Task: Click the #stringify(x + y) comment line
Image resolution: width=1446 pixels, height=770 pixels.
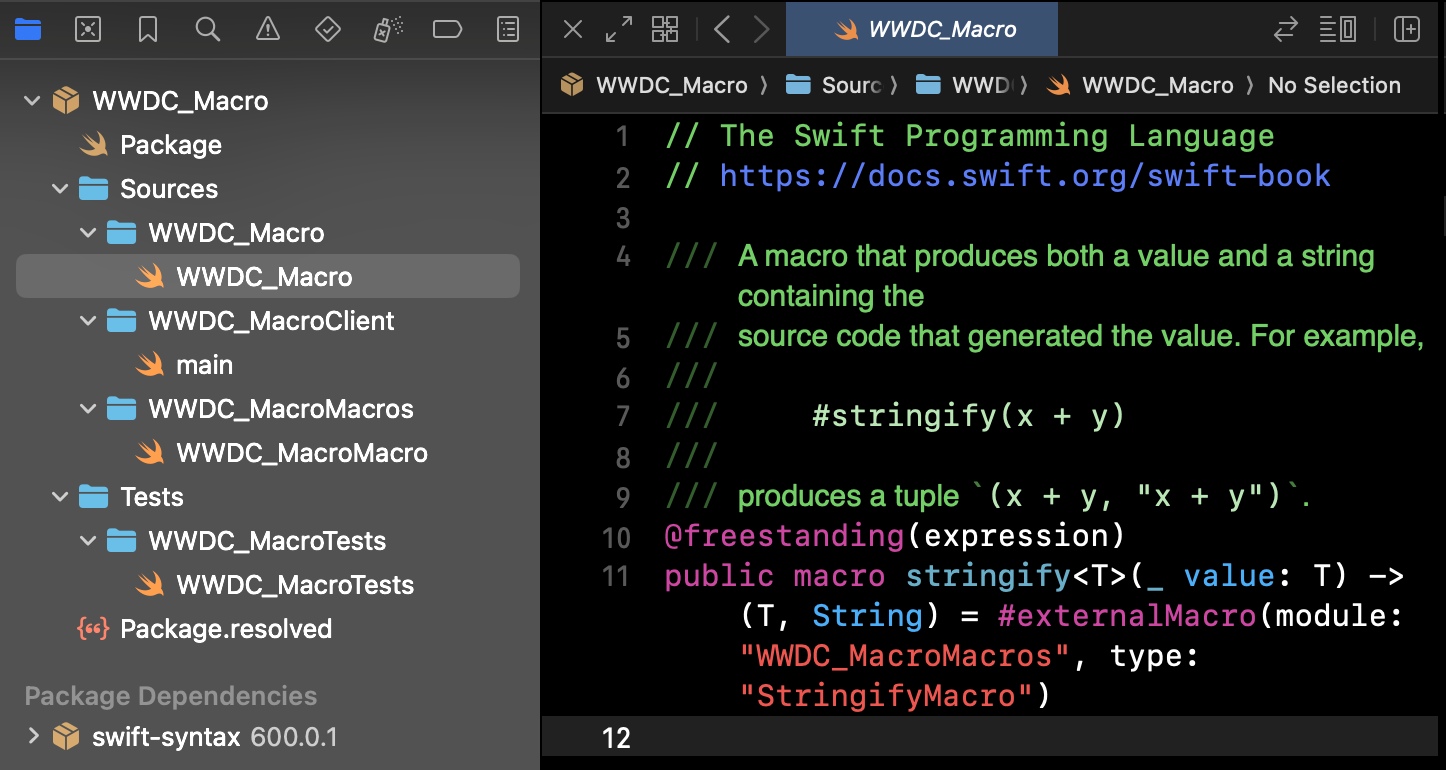Action: coord(968,416)
